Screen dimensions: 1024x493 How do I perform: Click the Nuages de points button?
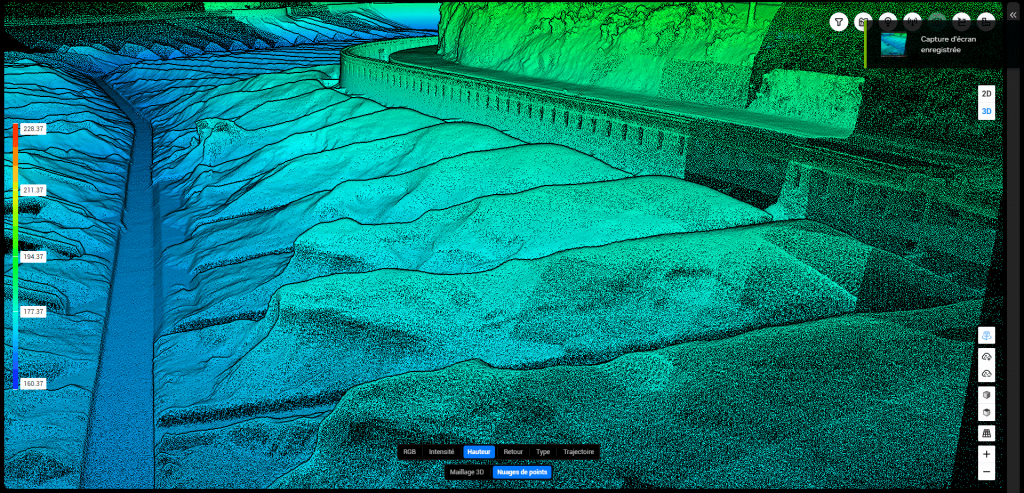[522, 471]
